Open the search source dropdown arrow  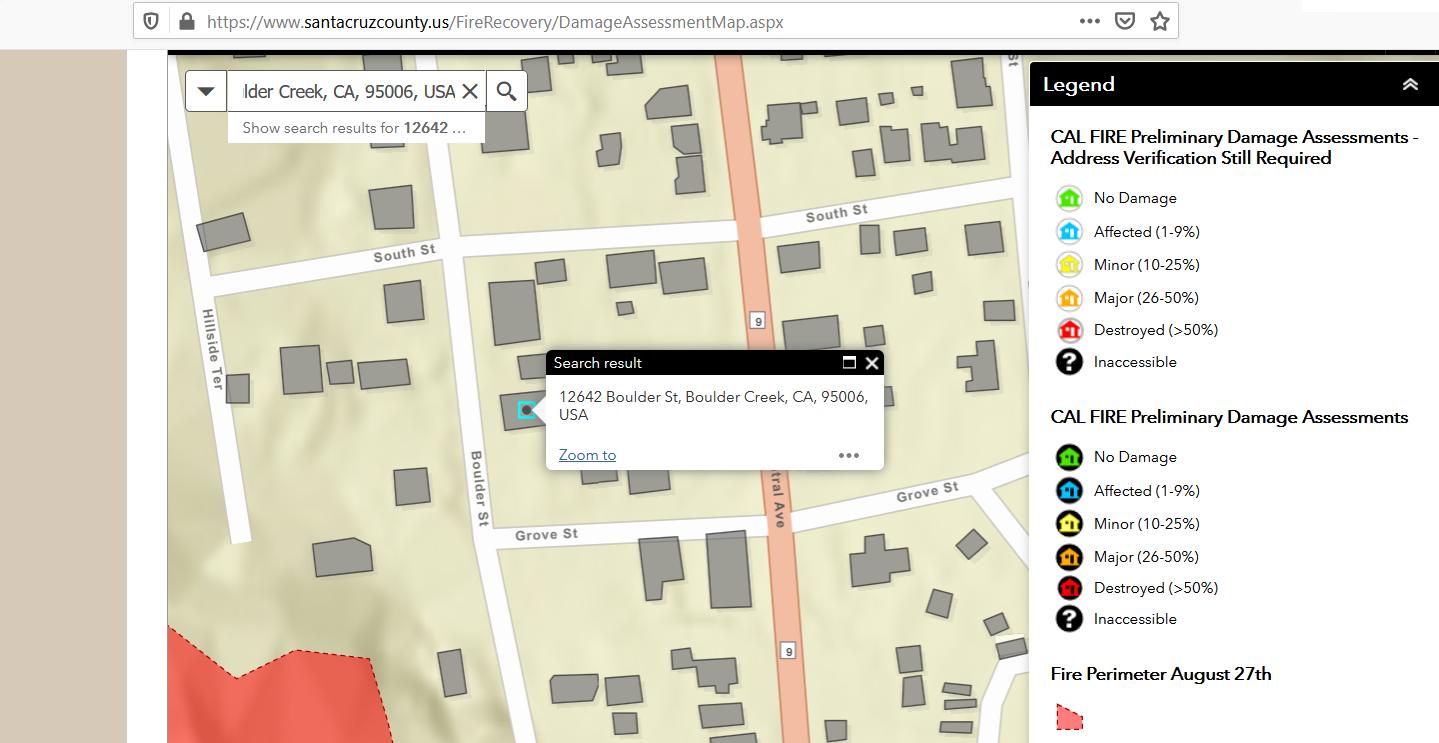[206, 91]
